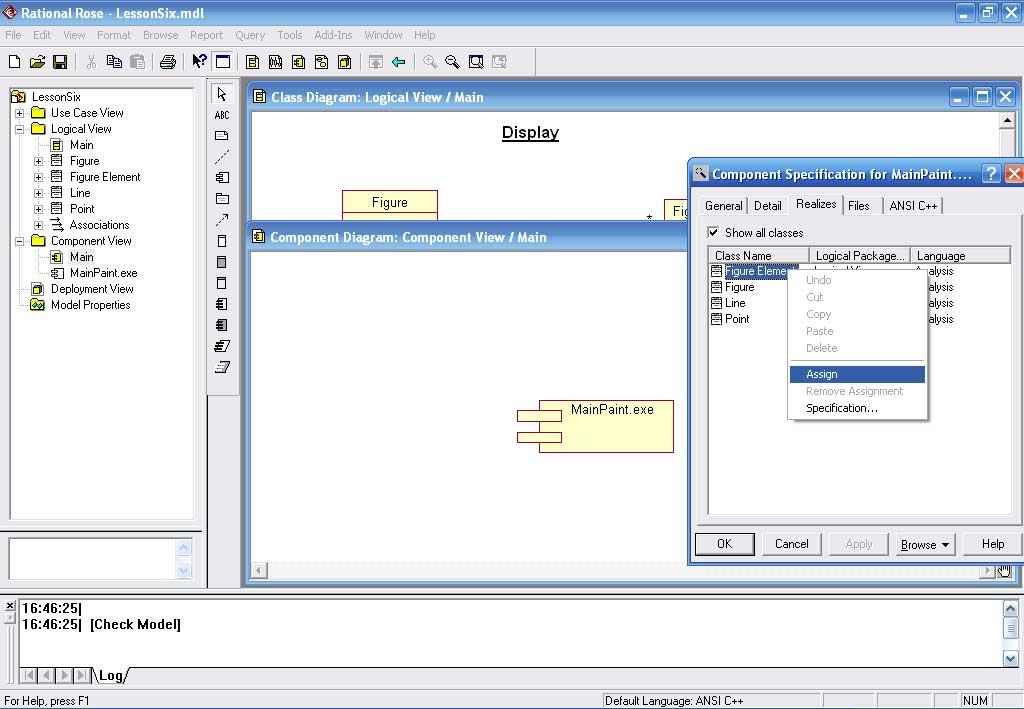Select the Package tool in toolbox
Screen dimensions: 1024x709
point(222,198)
